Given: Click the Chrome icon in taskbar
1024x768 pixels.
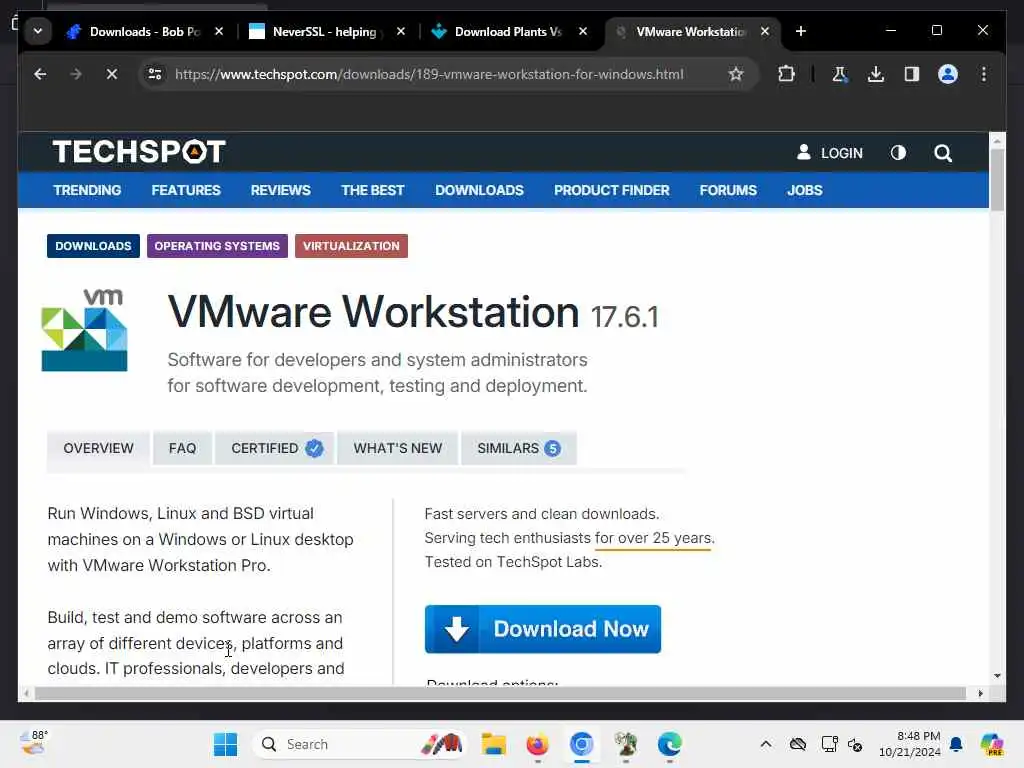Looking at the screenshot, I should pos(581,744).
